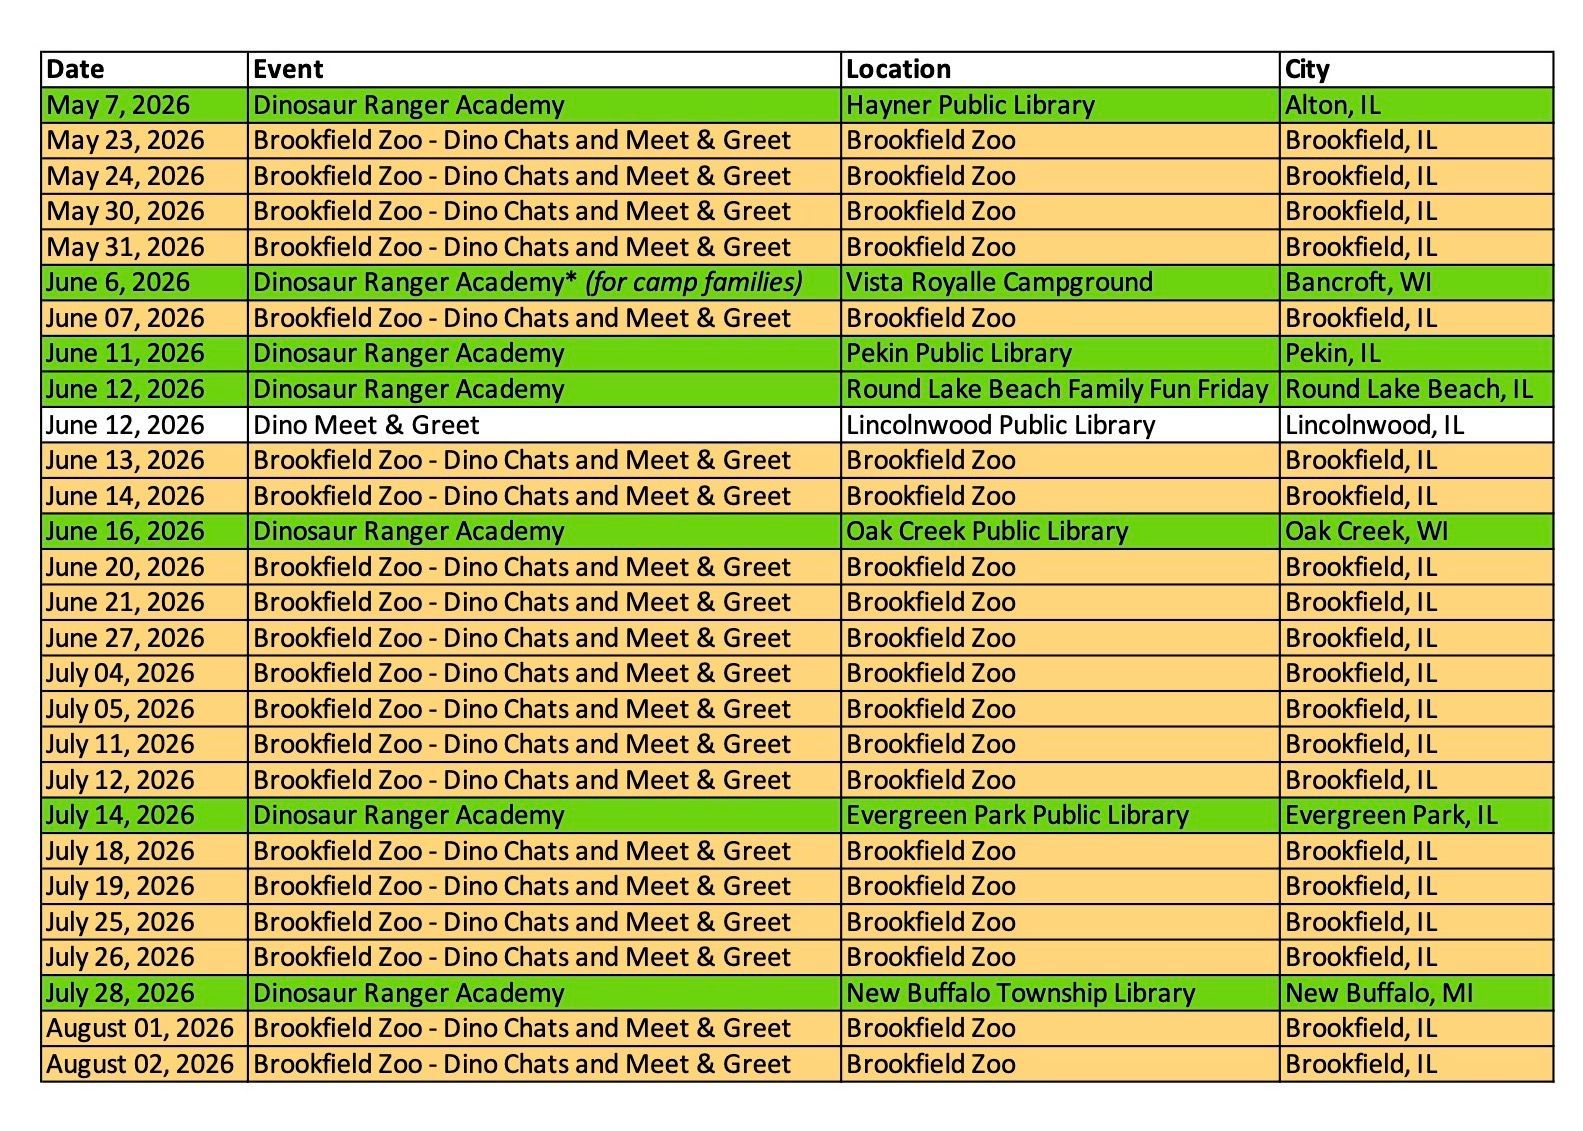The width and height of the screenshot is (1583, 1131).
Task: Click the May 7, 2026 date cell
Action: tap(144, 105)
